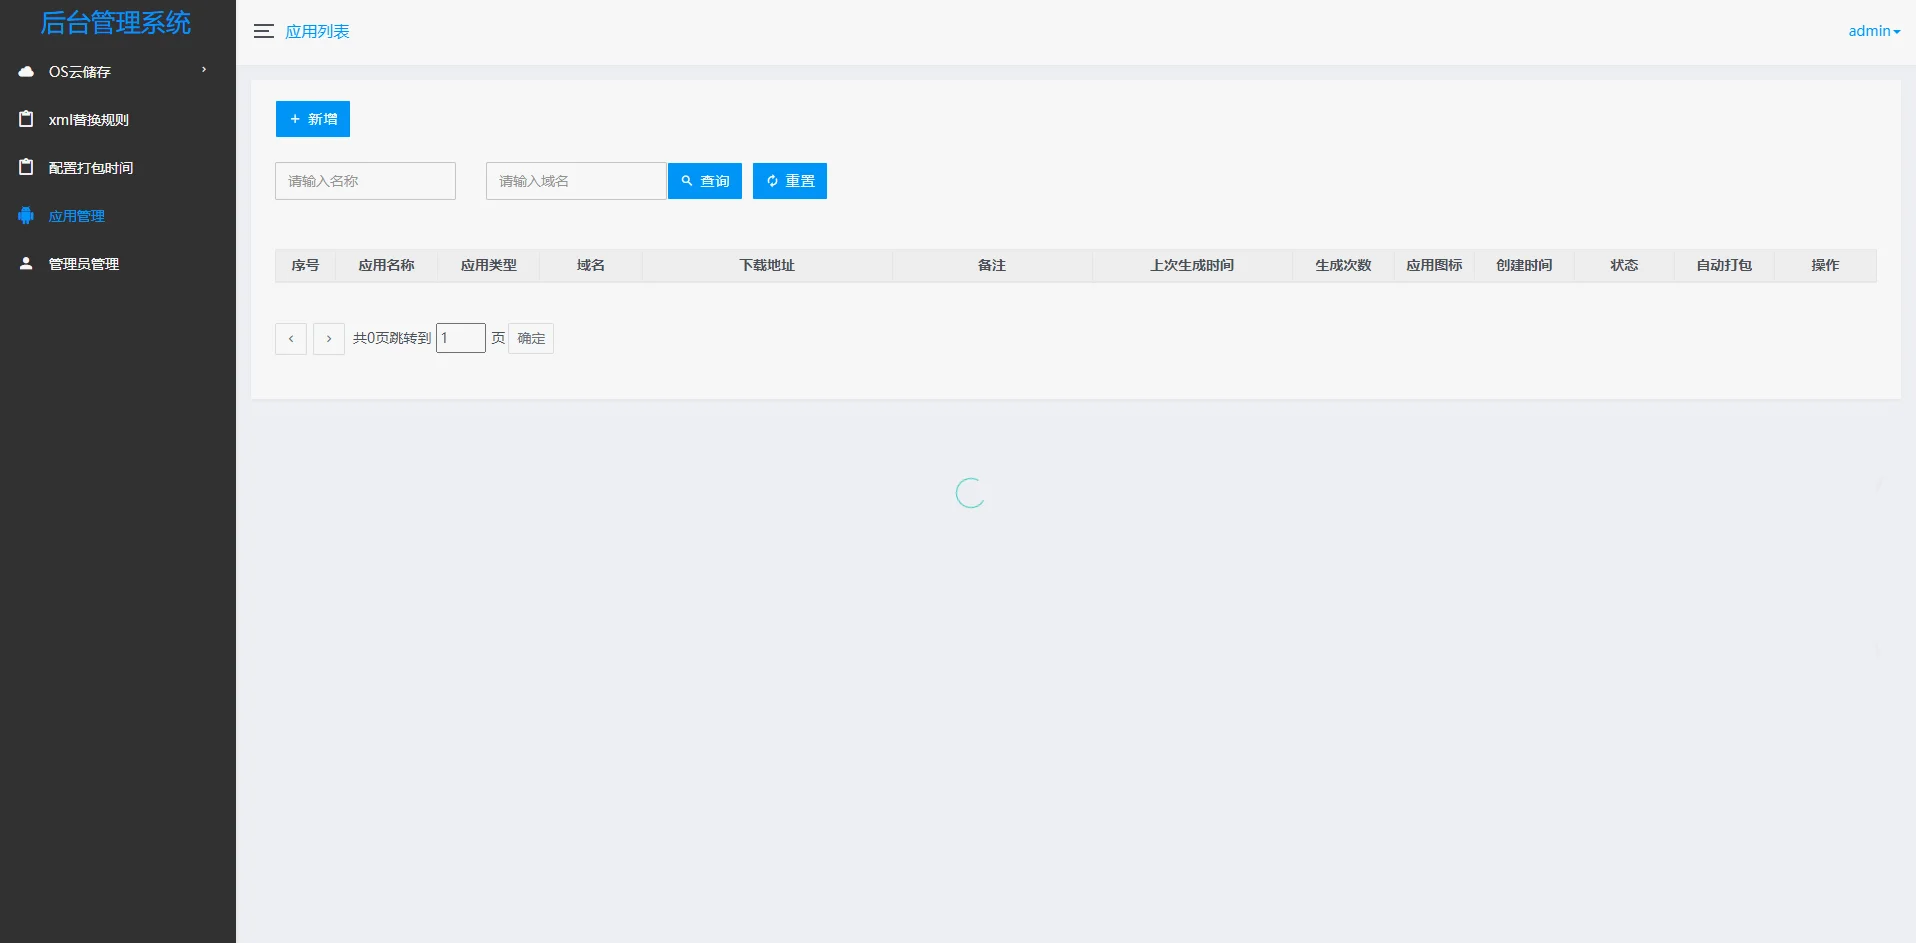Screen dimensions: 1916x943
Task: Click the user icon beside 管理员管理
Action: 26,264
